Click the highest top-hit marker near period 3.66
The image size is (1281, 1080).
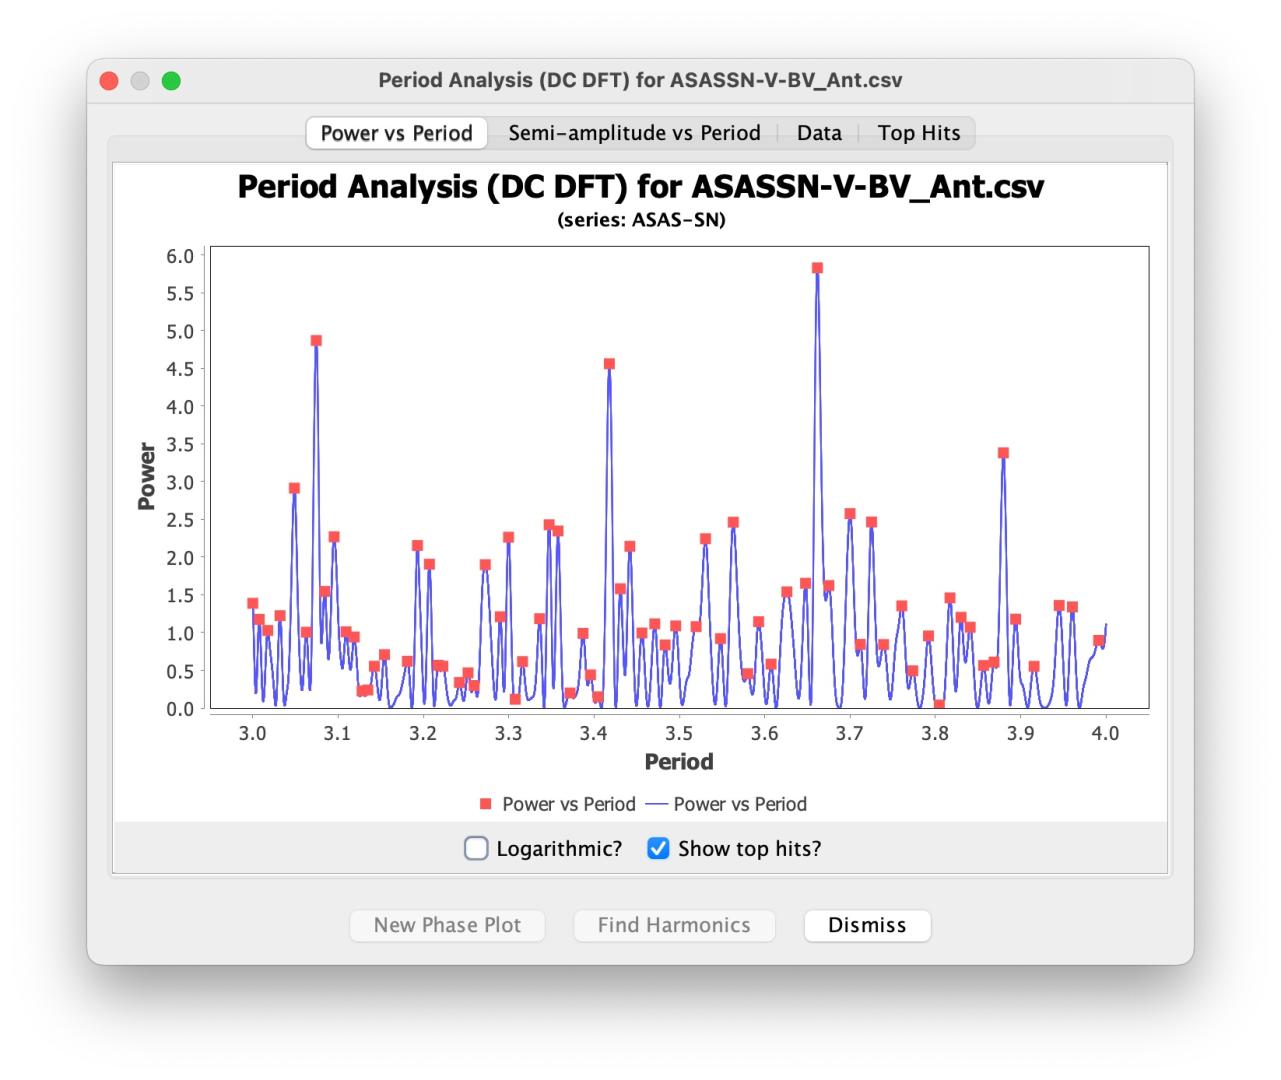817,268
